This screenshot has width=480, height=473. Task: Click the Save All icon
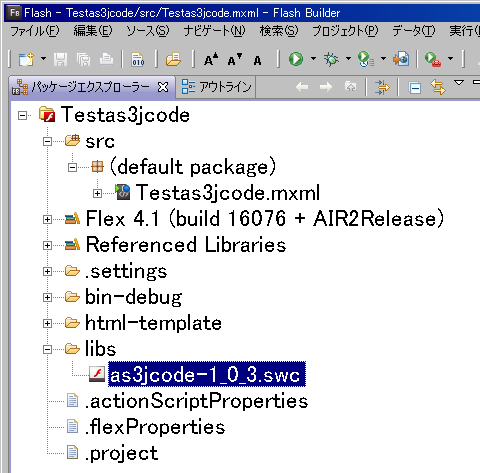pyautogui.click(x=83, y=60)
